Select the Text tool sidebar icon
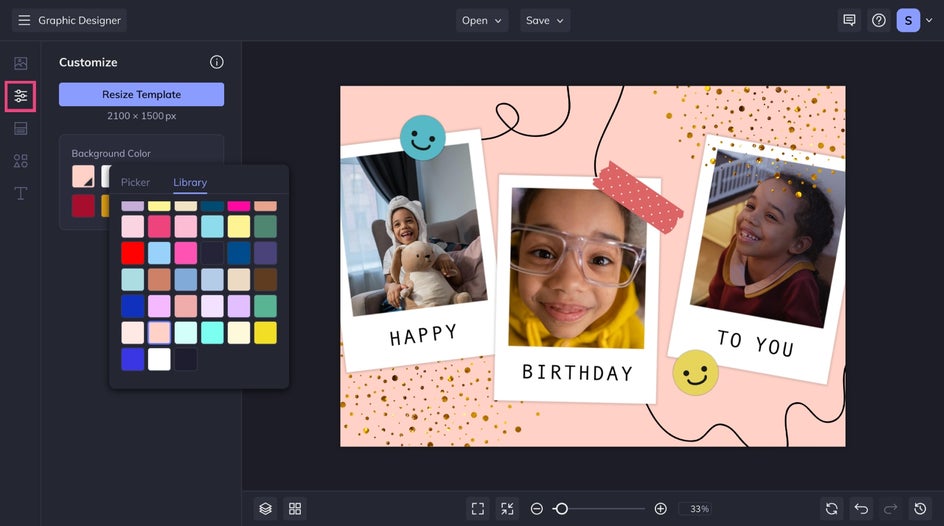Image resolution: width=944 pixels, height=526 pixels. pyautogui.click(x=20, y=193)
